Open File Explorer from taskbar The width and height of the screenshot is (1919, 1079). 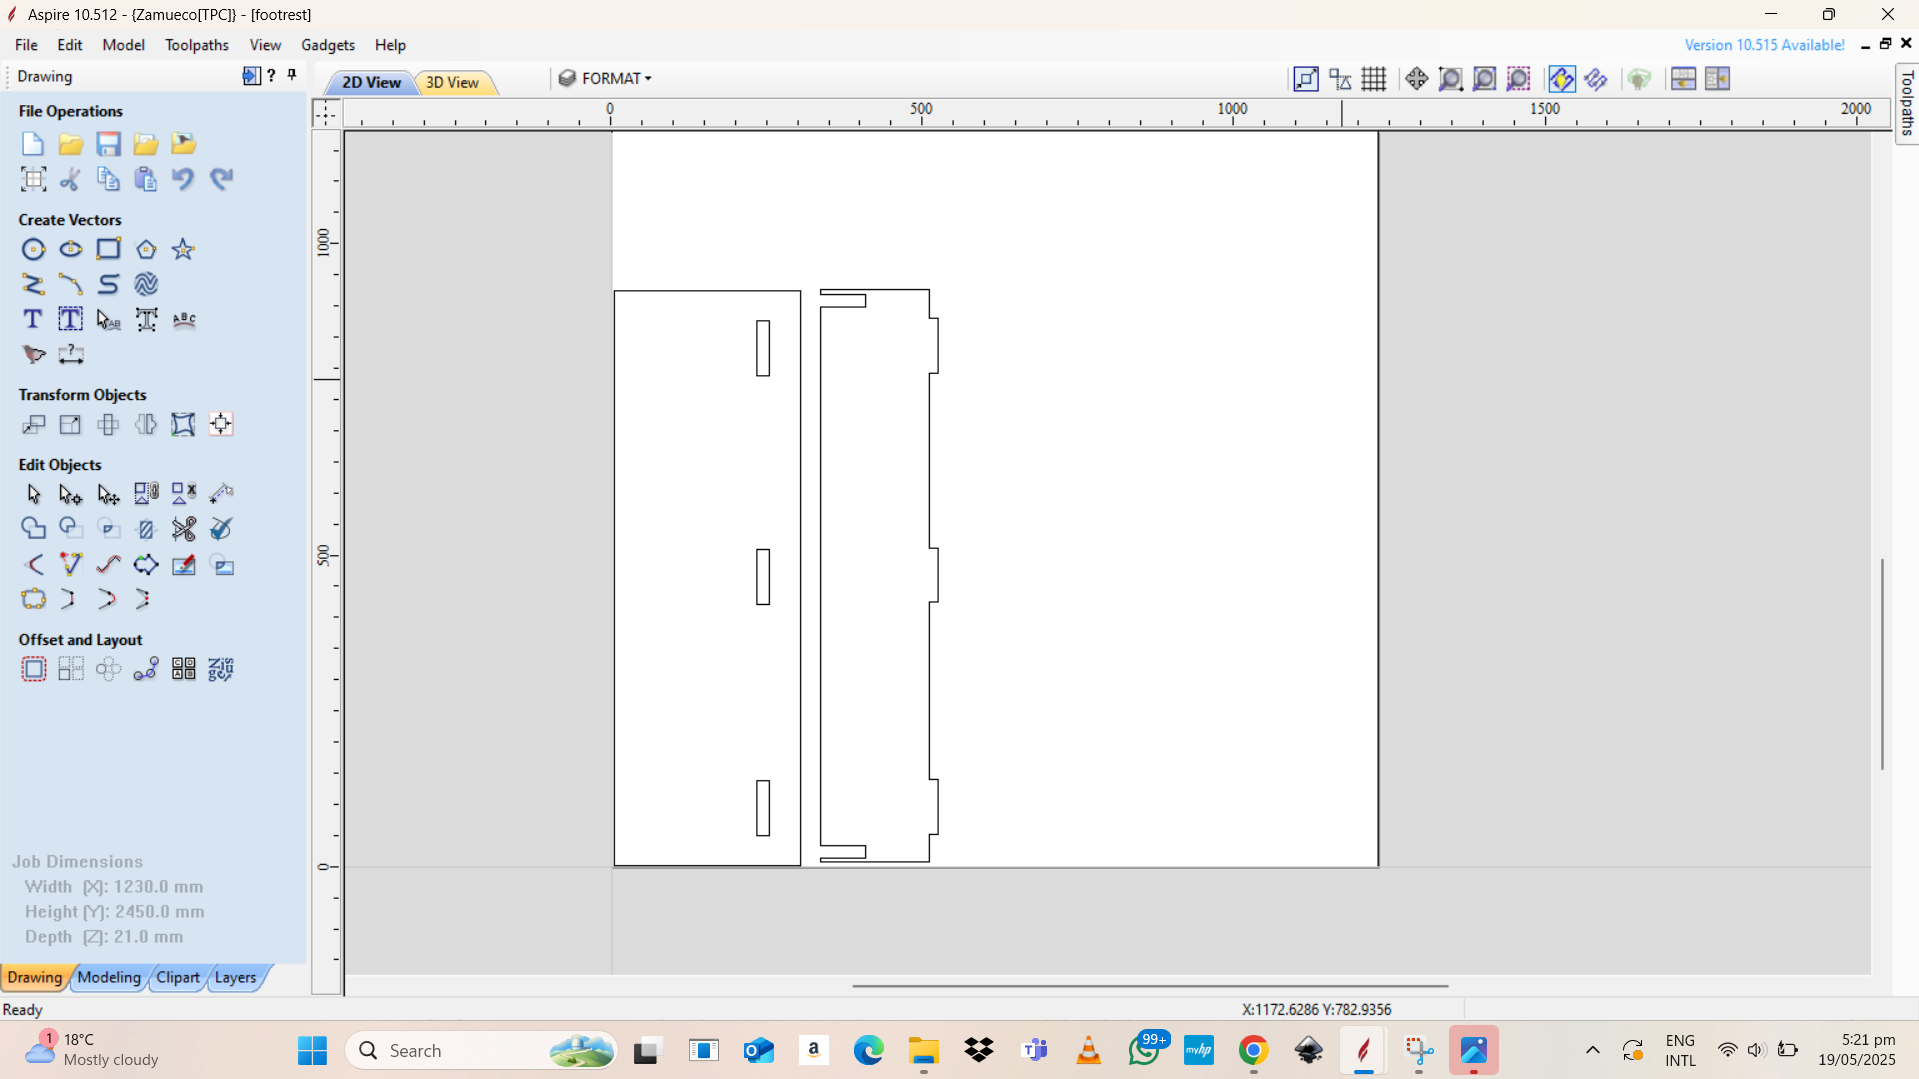pos(923,1050)
